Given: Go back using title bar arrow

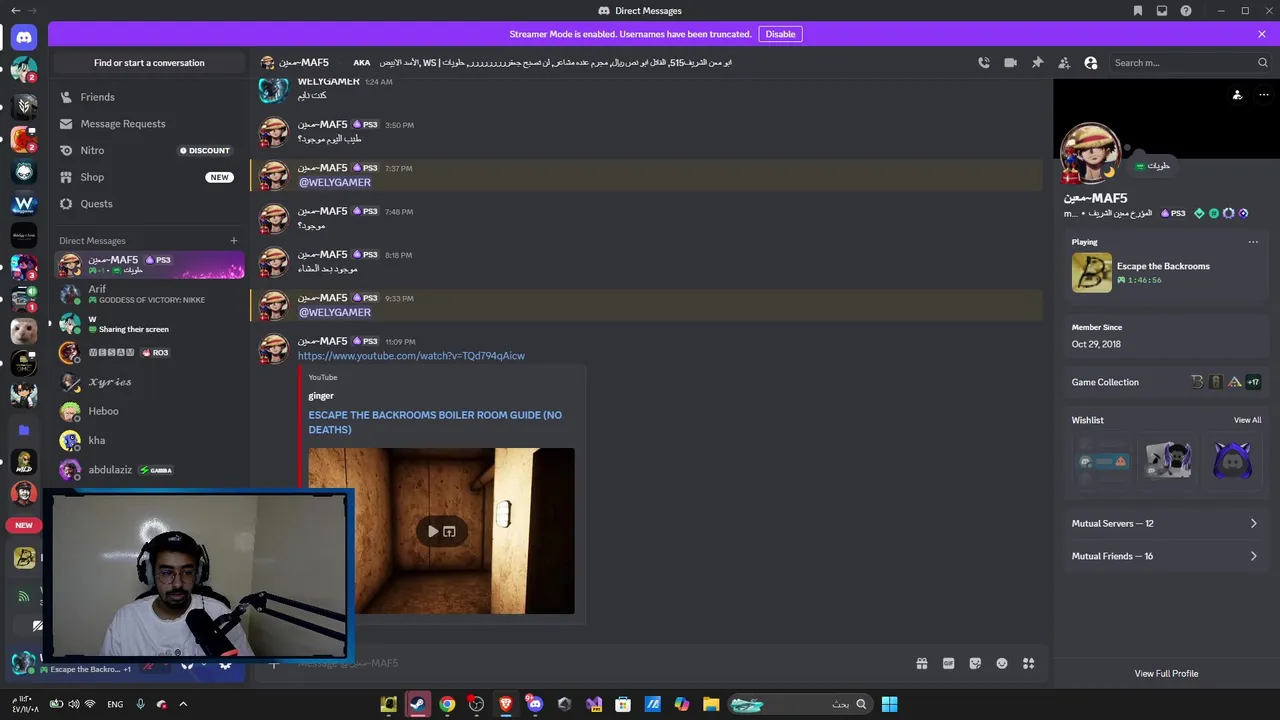Looking at the screenshot, I should pyautogui.click(x=14, y=11).
